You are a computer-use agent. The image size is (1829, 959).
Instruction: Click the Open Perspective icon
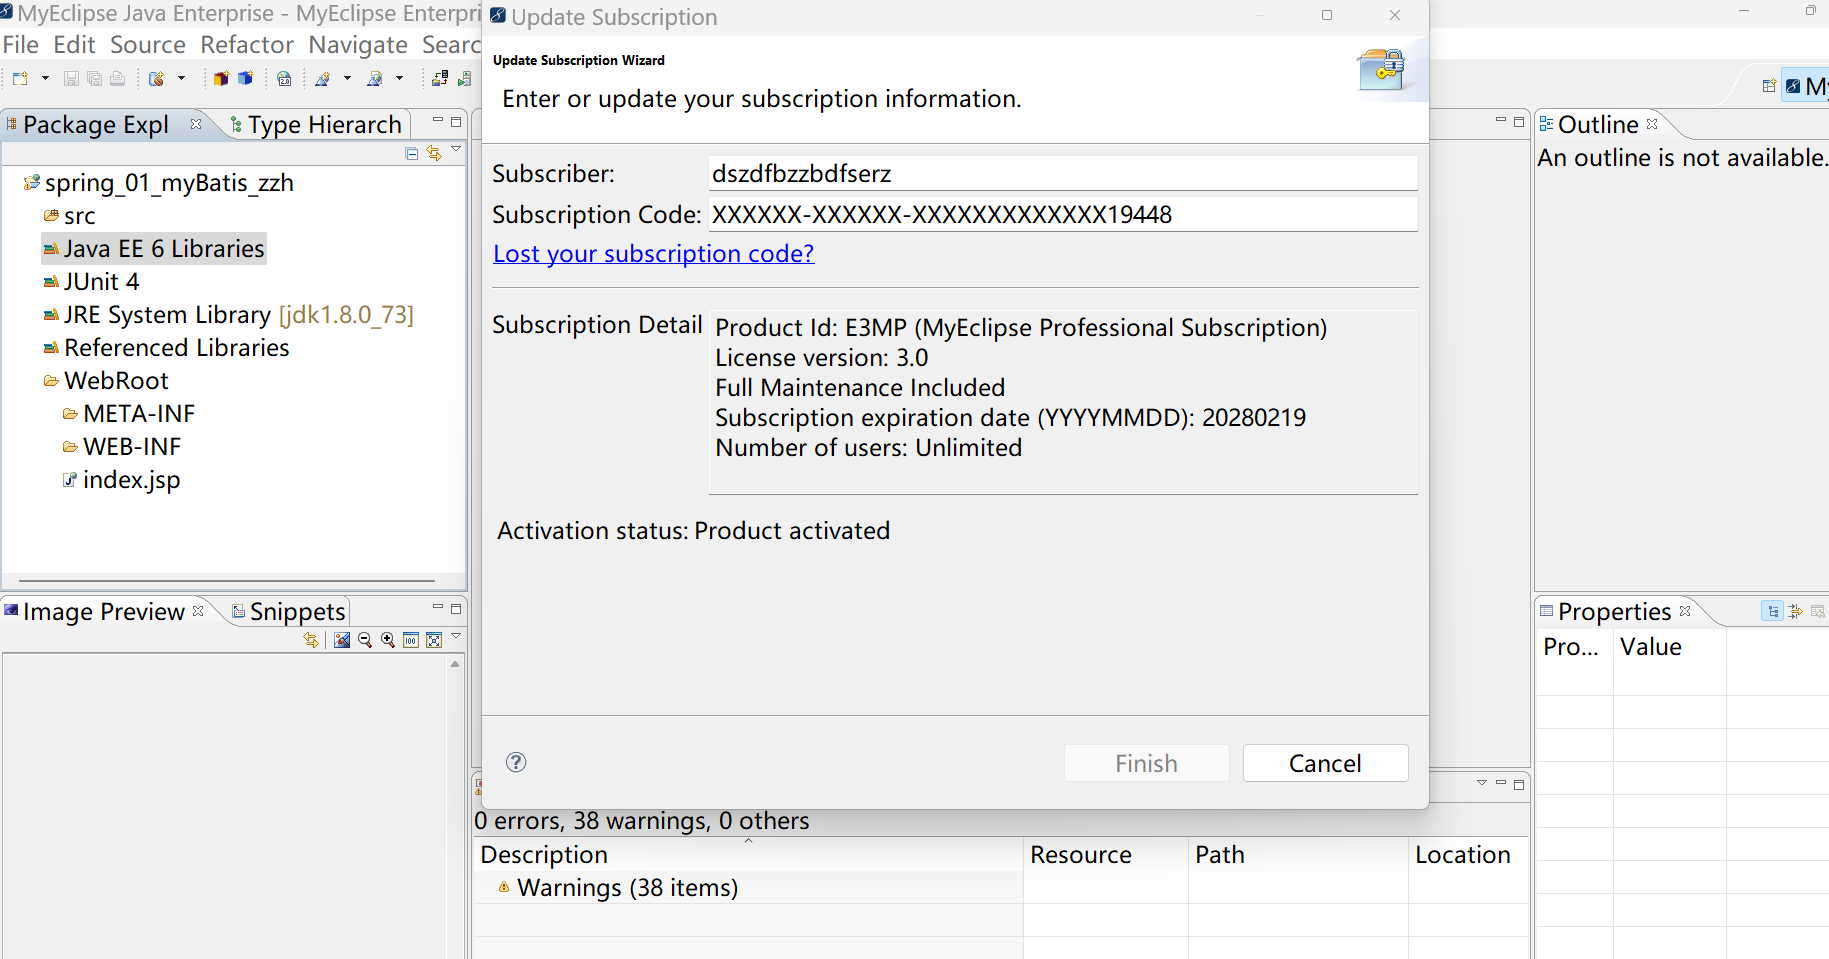click(1769, 86)
